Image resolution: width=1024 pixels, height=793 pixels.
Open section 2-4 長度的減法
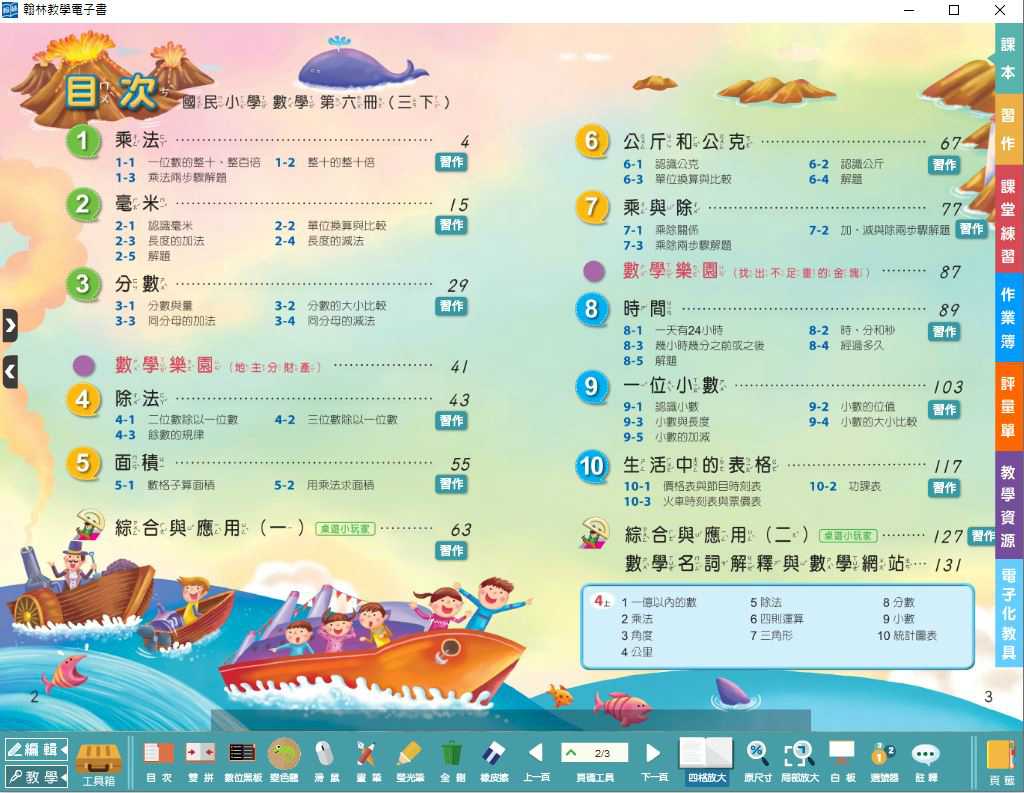pyautogui.click(x=319, y=241)
